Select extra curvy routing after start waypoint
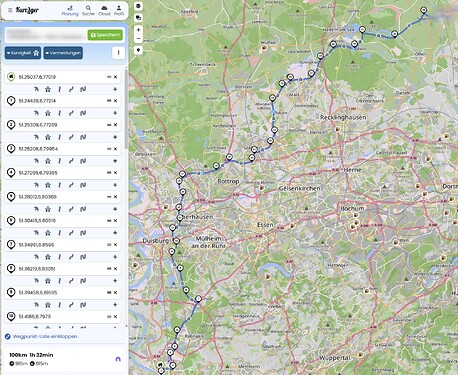Screen dimensions: 458x375 [83, 89]
